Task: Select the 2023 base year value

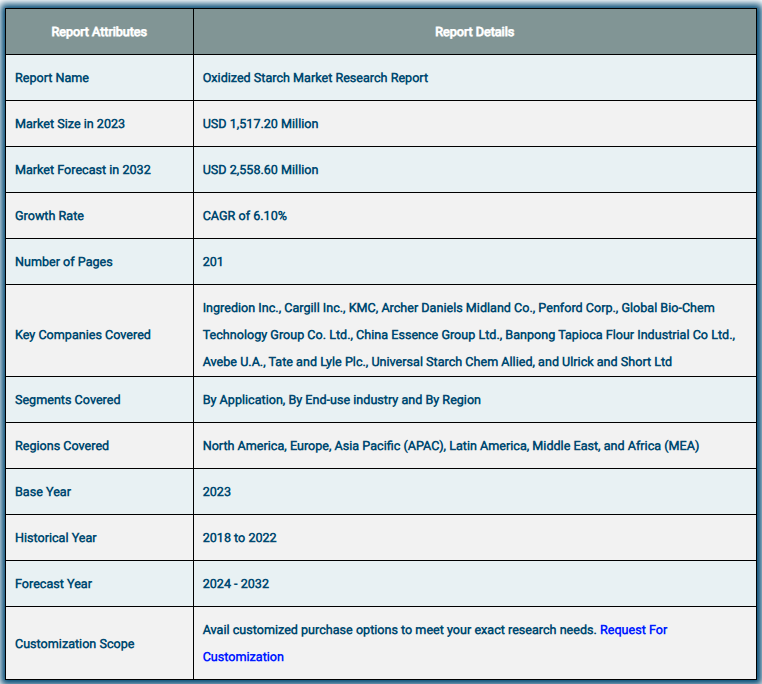Action: point(217,492)
